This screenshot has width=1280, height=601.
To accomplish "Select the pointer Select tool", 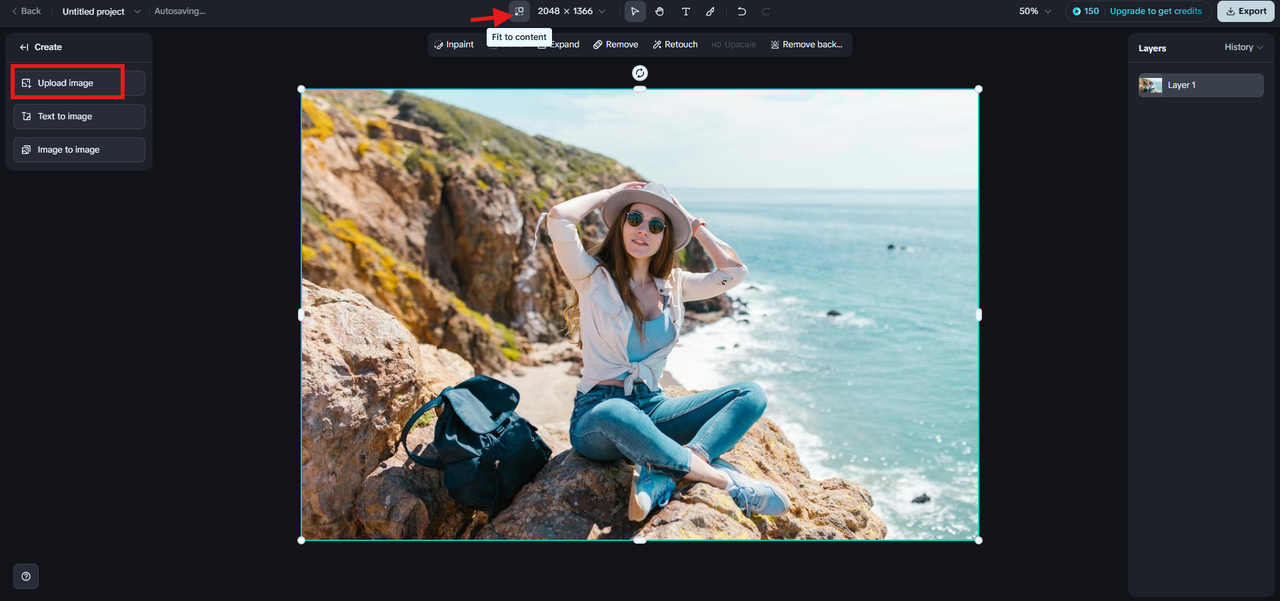I will pos(635,11).
